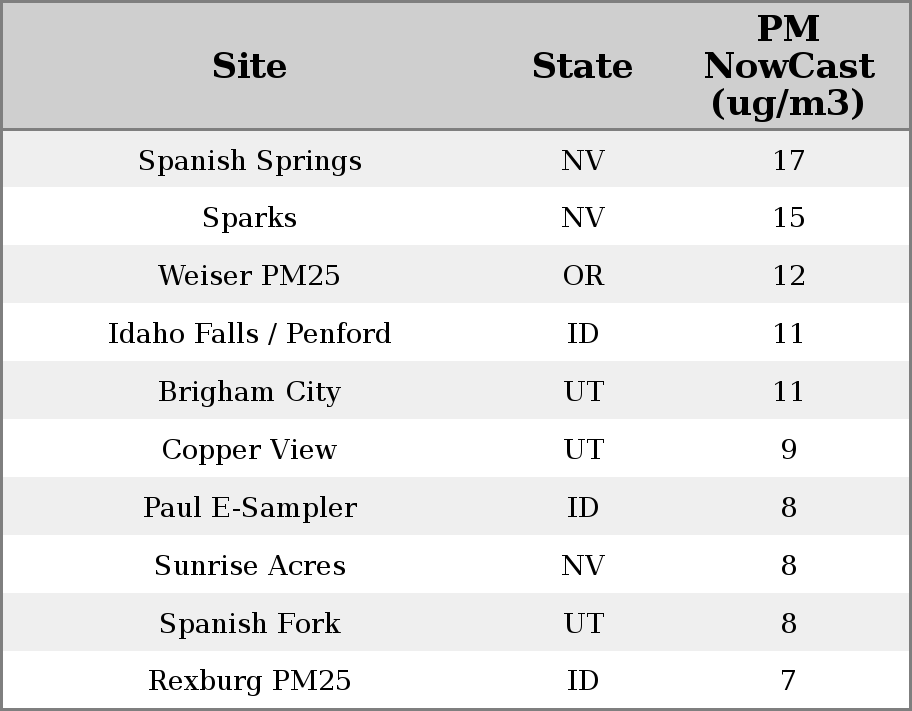Select the Sunrise Acres site cell
The image size is (912, 711).
click(249, 566)
